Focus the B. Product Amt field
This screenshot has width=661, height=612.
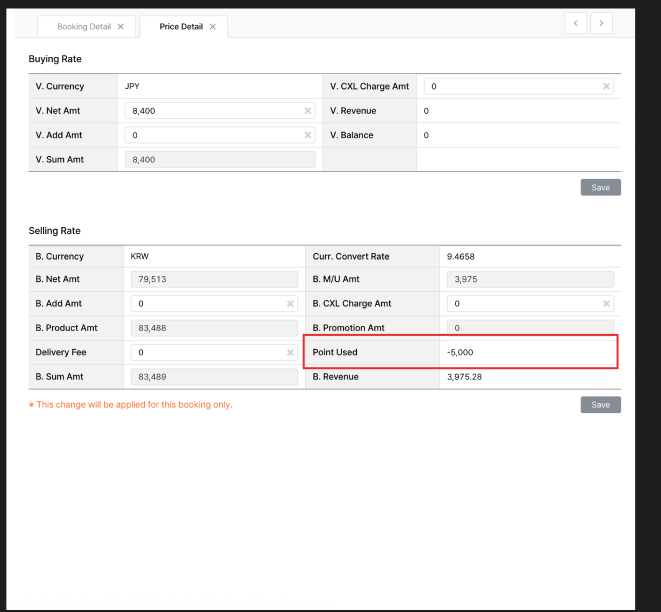[214, 328]
